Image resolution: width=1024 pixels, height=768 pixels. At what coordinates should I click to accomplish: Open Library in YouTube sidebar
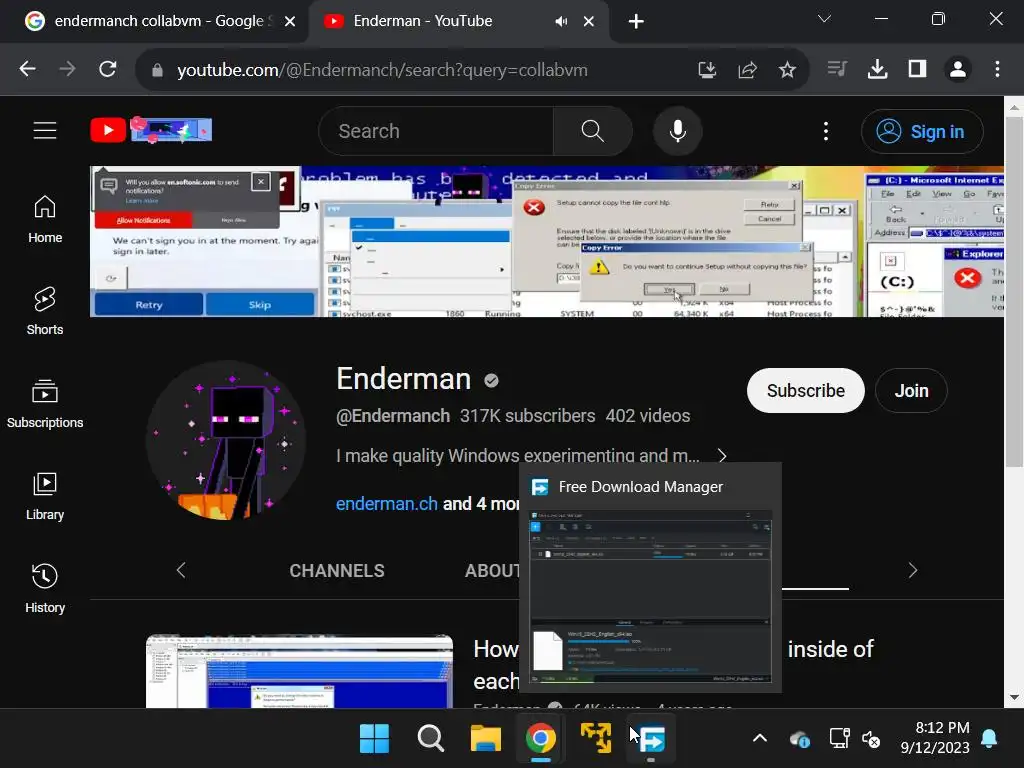point(45,496)
